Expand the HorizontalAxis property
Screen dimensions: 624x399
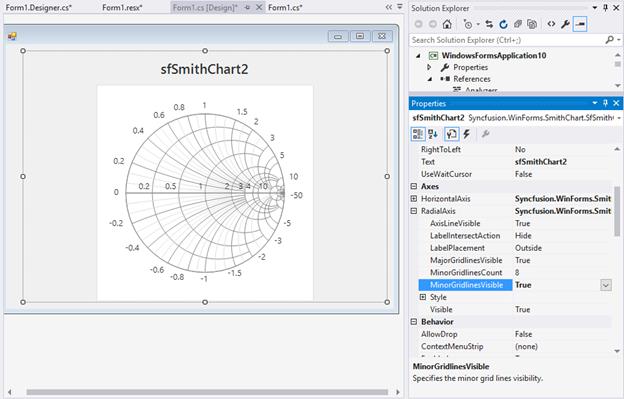pyautogui.click(x=414, y=199)
